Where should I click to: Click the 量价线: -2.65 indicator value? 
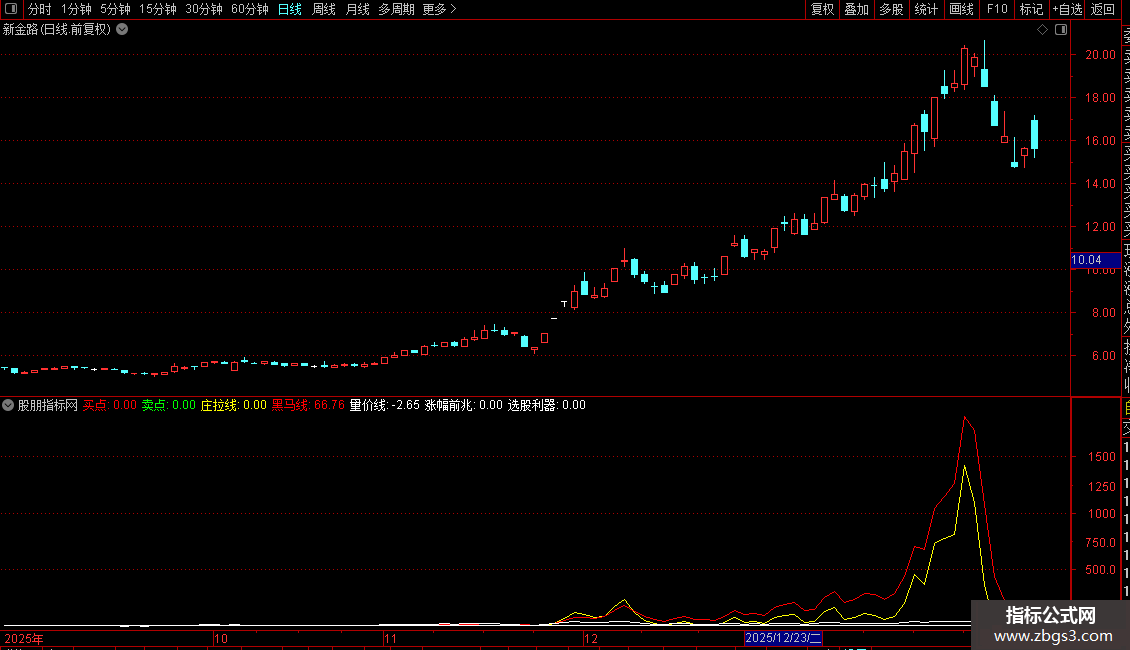tap(385, 405)
